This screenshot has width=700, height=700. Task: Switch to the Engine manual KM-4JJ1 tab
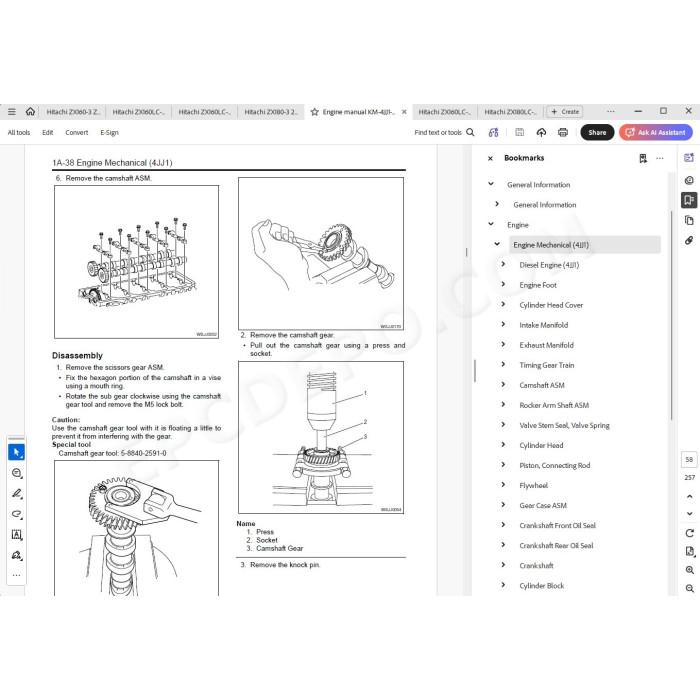click(358, 112)
